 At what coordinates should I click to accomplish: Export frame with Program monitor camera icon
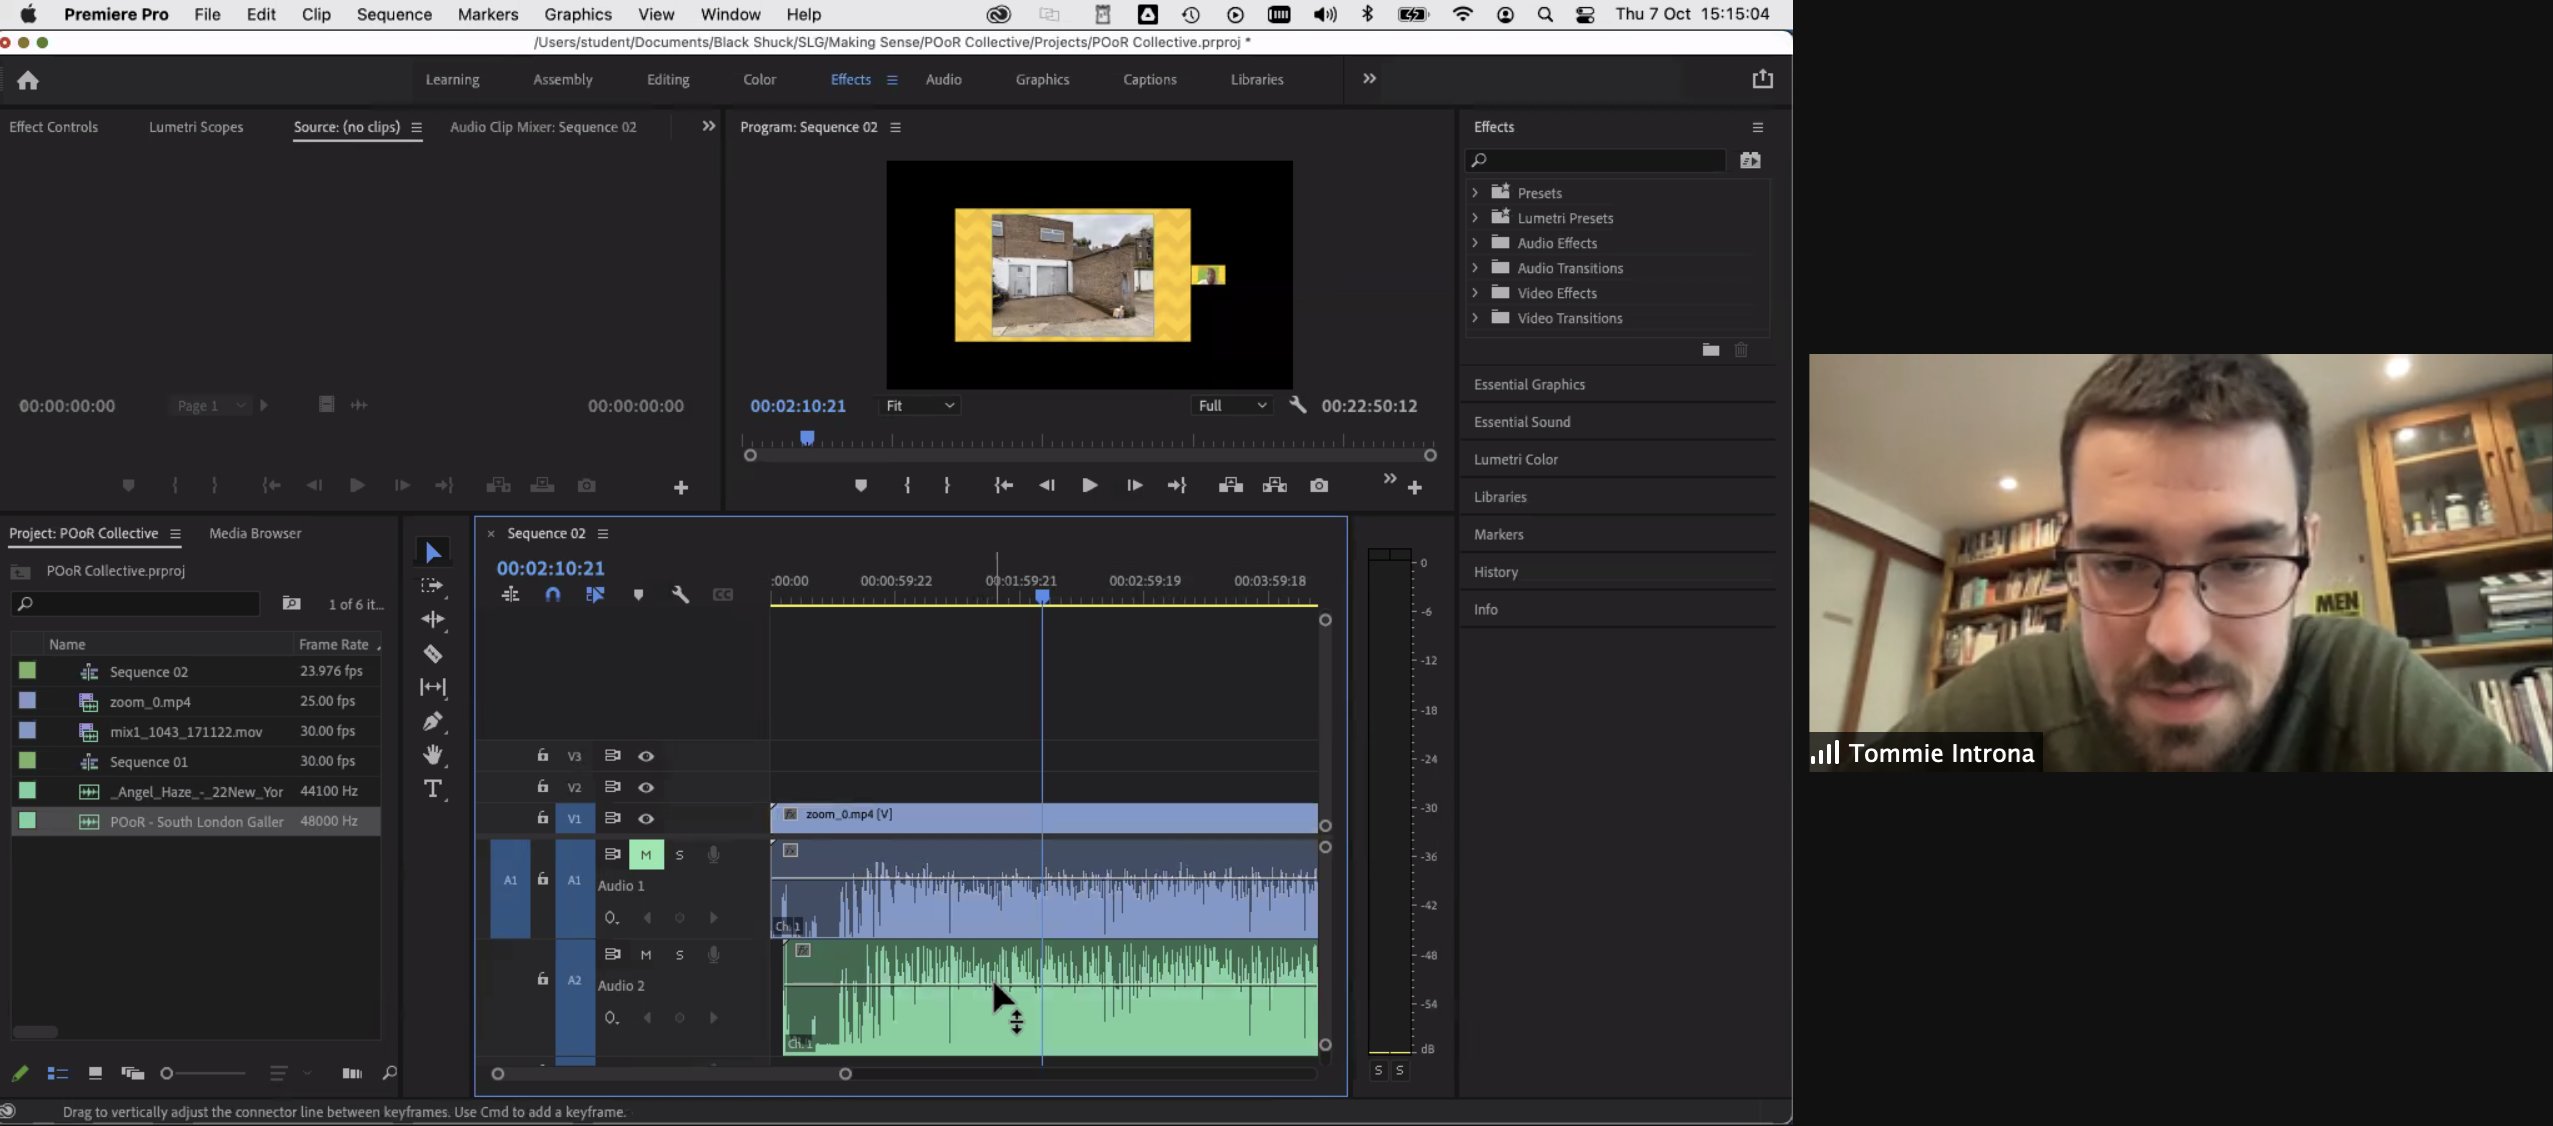coord(1319,485)
